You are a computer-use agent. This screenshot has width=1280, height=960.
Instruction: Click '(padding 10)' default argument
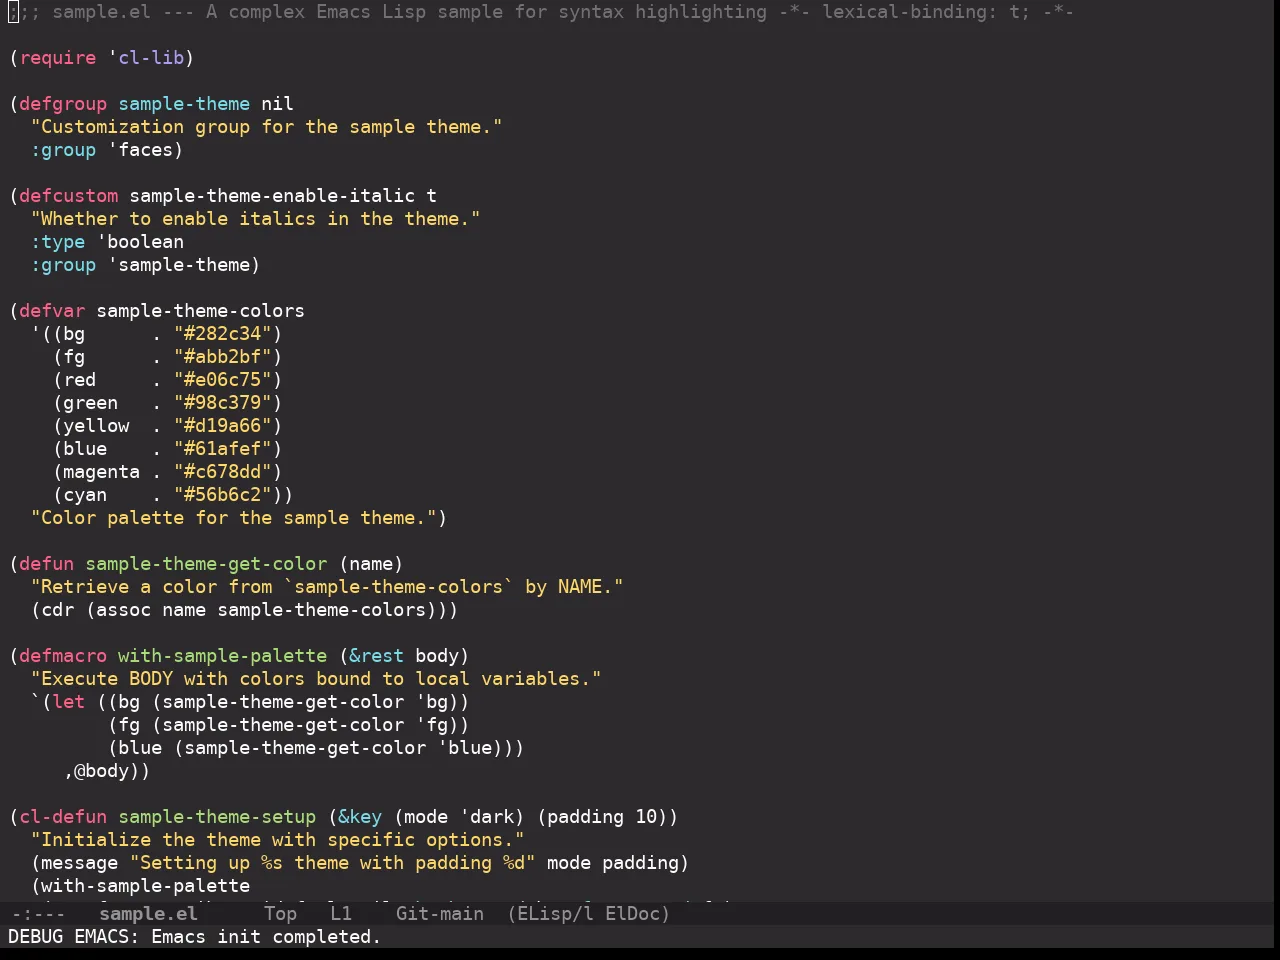[602, 817]
